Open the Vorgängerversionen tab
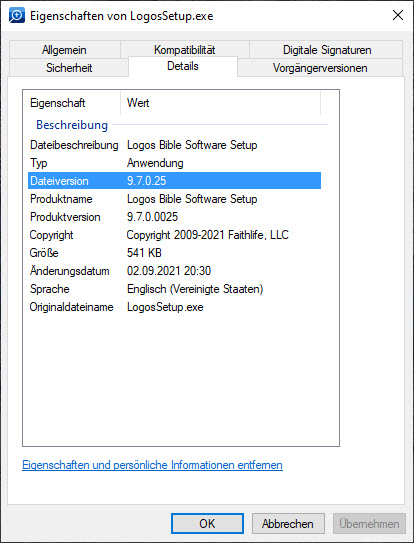This screenshot has height=543, width=414. point(320,68)
